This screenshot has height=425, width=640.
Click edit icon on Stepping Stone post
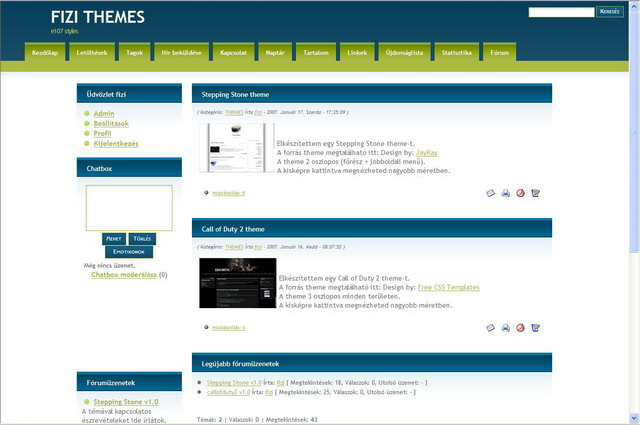(536, 193)
